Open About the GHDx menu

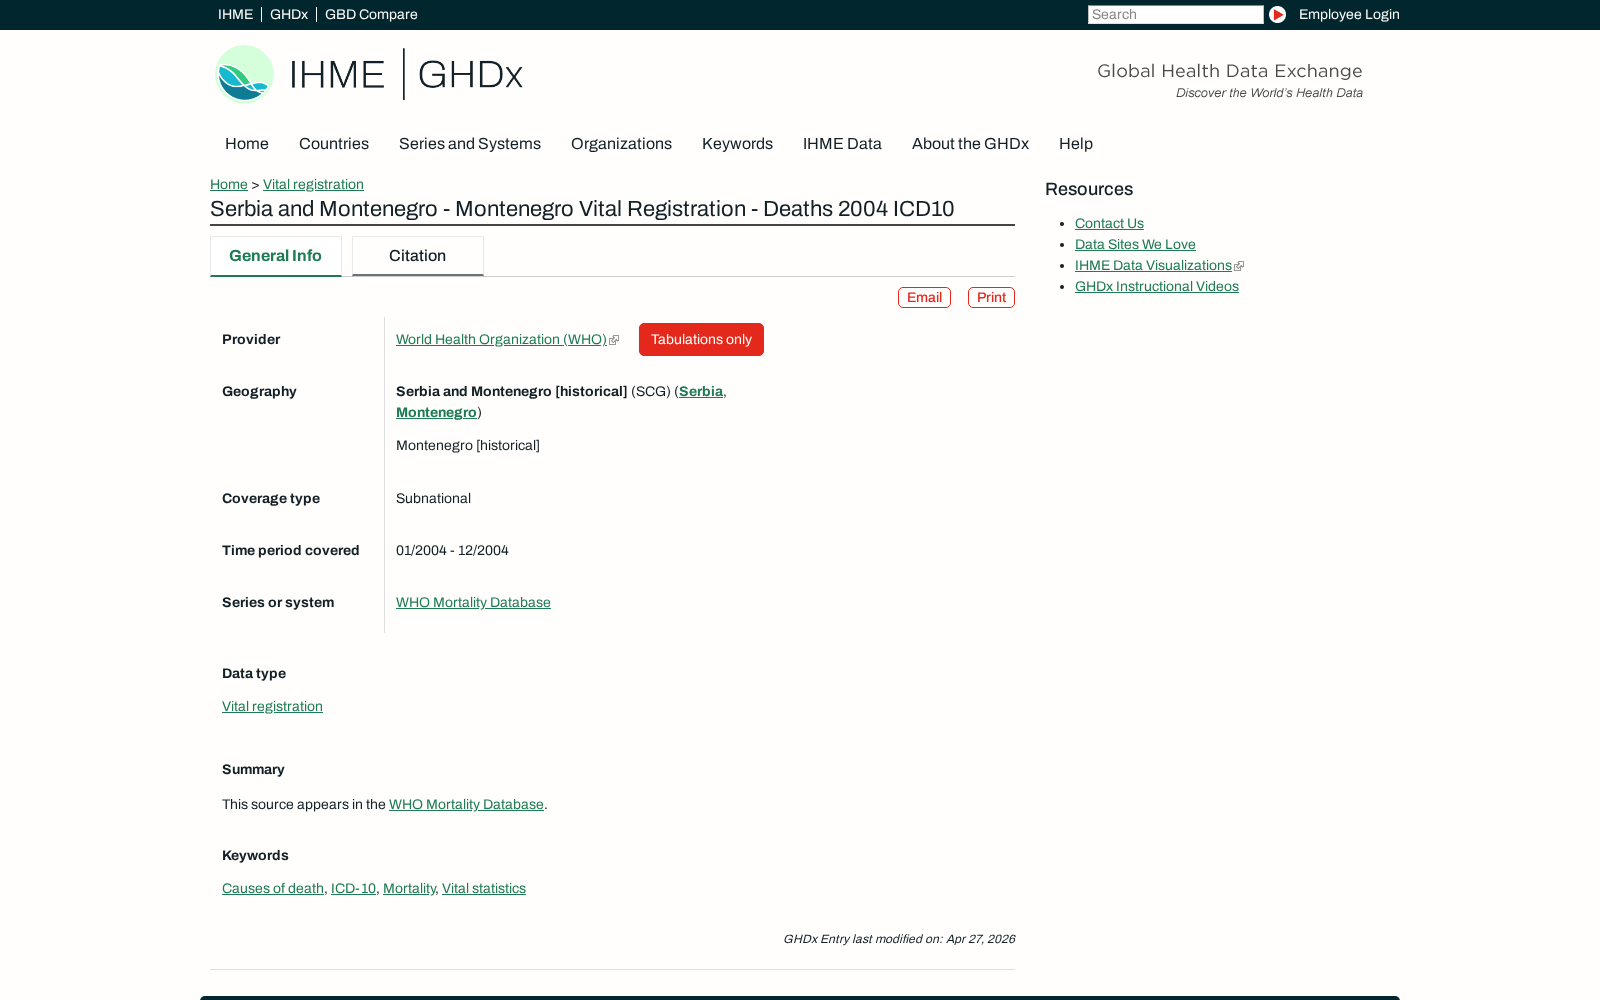click(x=970, y=144)
